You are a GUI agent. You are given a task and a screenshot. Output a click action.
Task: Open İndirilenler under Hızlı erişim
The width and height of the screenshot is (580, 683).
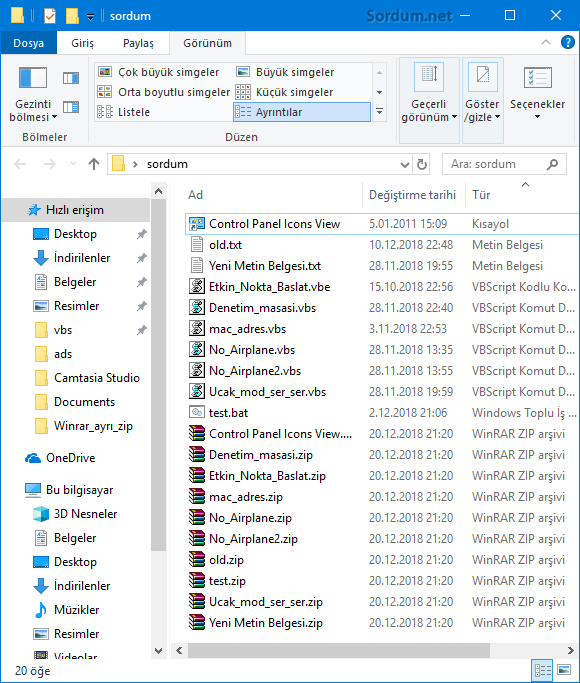pyautogui.click(x=82, y=258)
